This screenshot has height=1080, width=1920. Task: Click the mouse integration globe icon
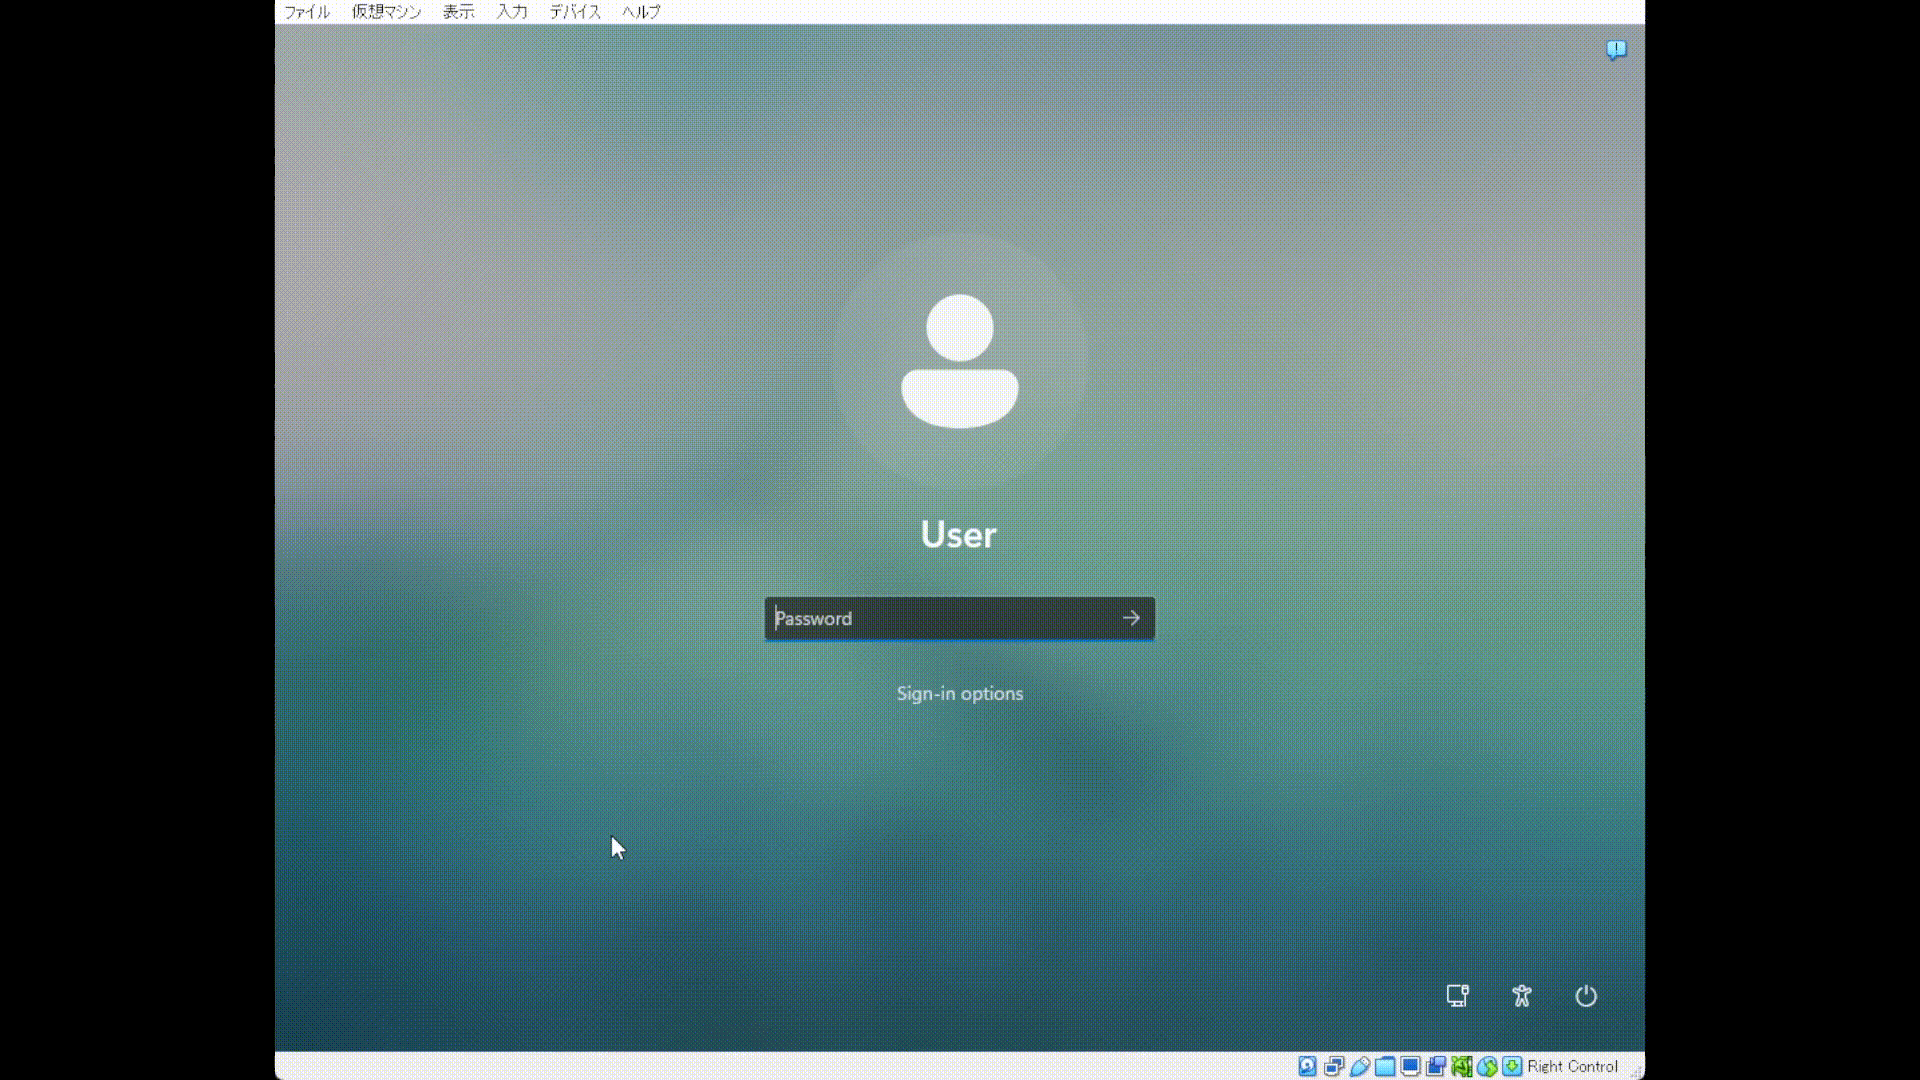pos(1487,1066)
